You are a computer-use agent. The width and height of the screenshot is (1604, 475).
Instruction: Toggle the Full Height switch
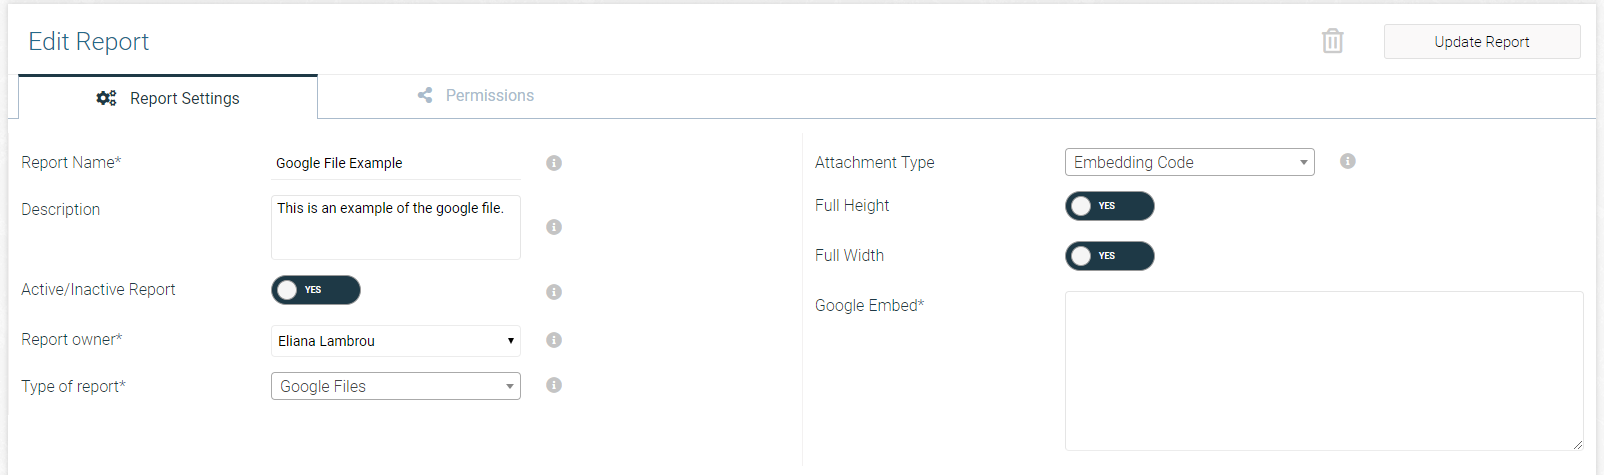1110,206
